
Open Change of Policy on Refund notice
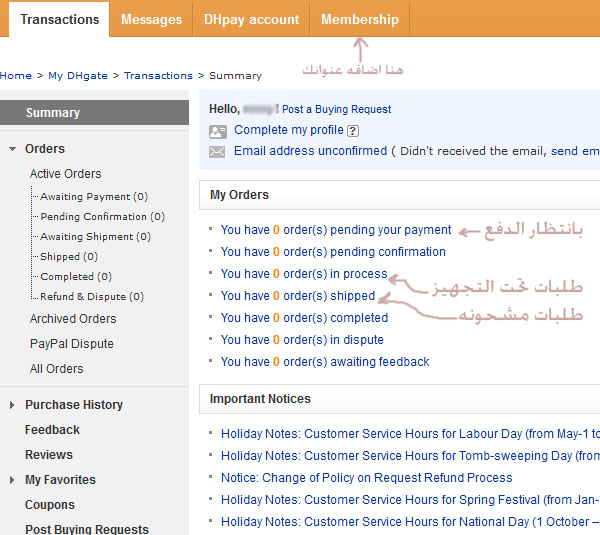click(366, 478)
